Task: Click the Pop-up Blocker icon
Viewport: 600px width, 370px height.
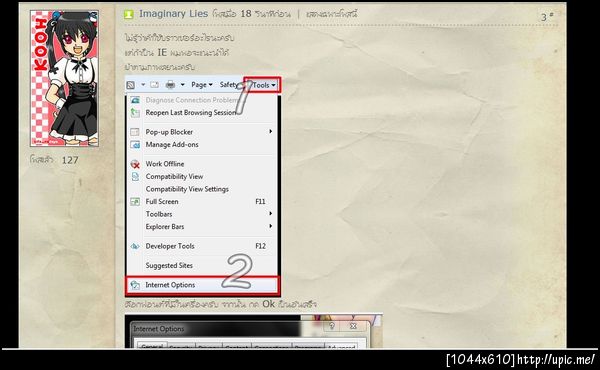Action: pos(135,132)
